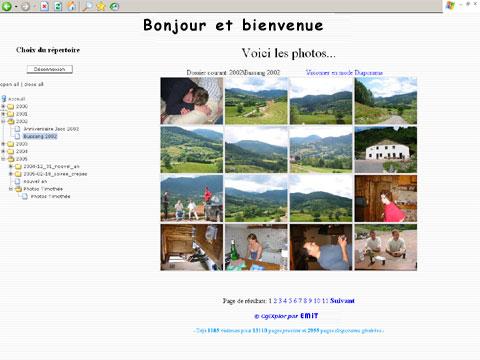This screenshot has width=480, height=360.
Task: Click the CgiXplor par EMiT credit link
Action: pyautogui.click(x=286, y=316)
